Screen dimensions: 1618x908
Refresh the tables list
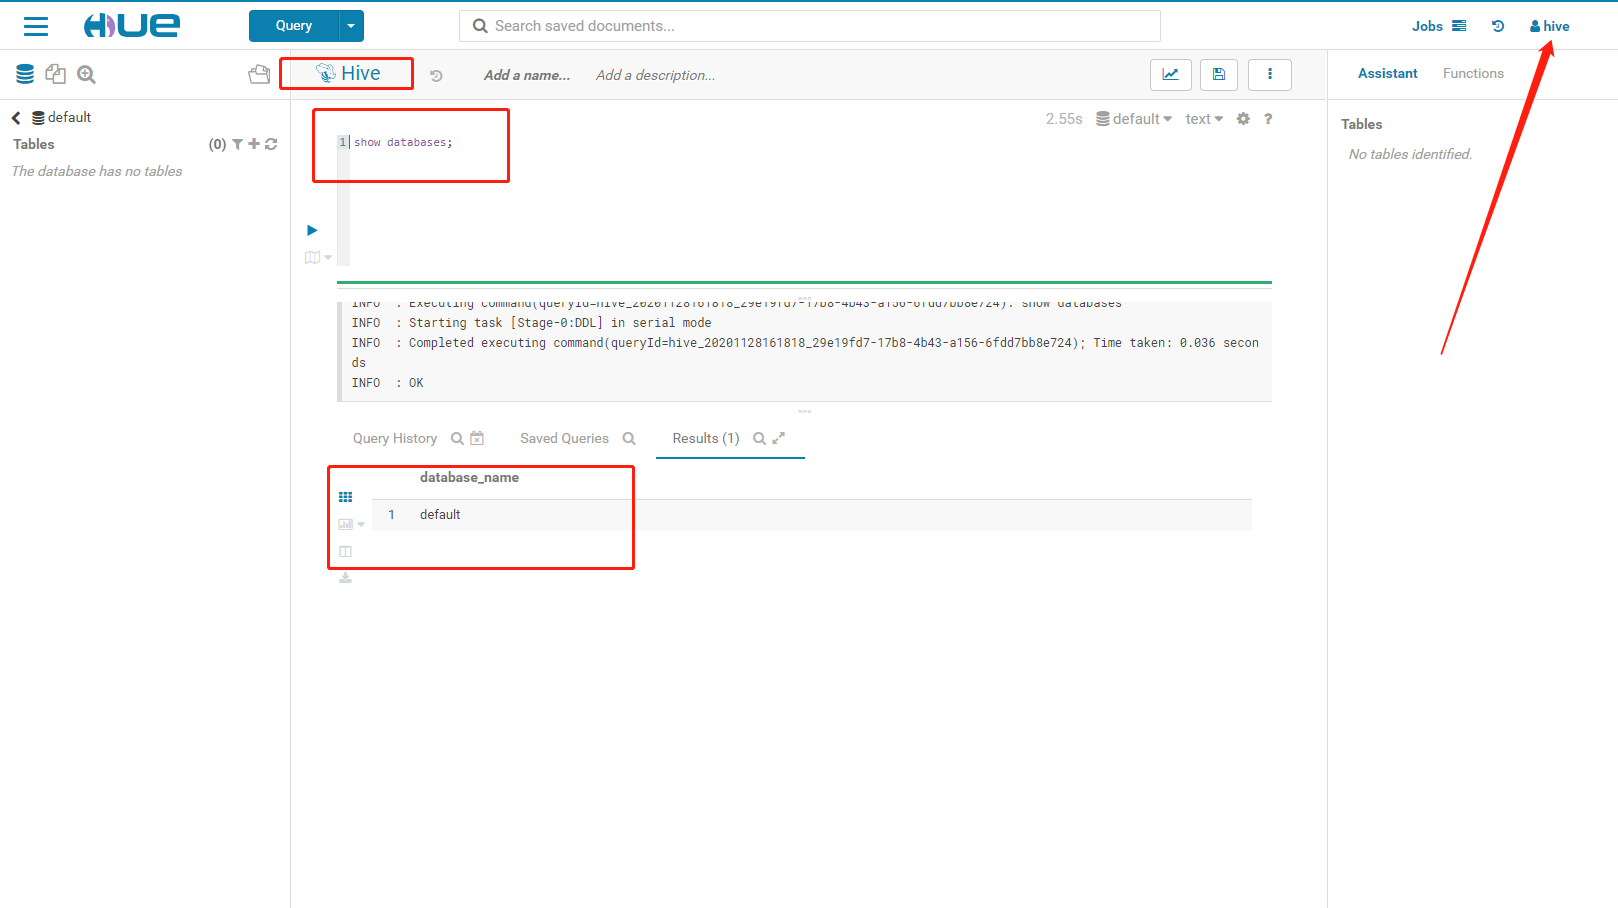point(271,144)
